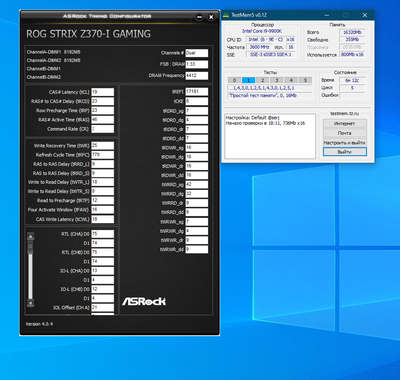This screenshot has height=380, width=400.
Task: Select test block 3 in Тесты
Action: click(277, 80)
